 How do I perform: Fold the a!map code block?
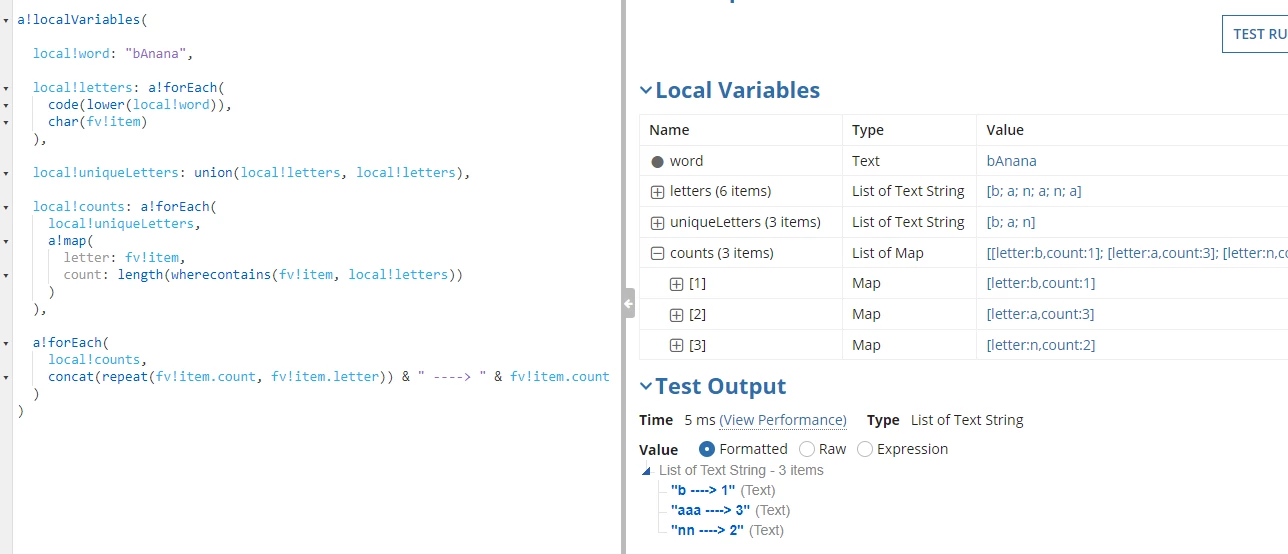click(x=6, y=241)
